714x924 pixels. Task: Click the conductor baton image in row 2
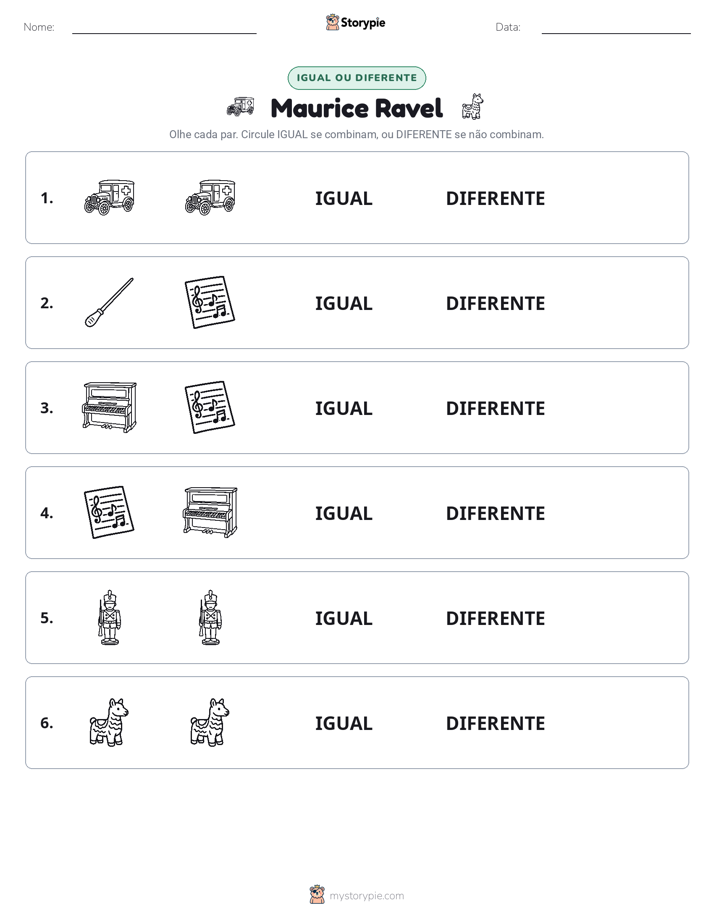(109, 302)
